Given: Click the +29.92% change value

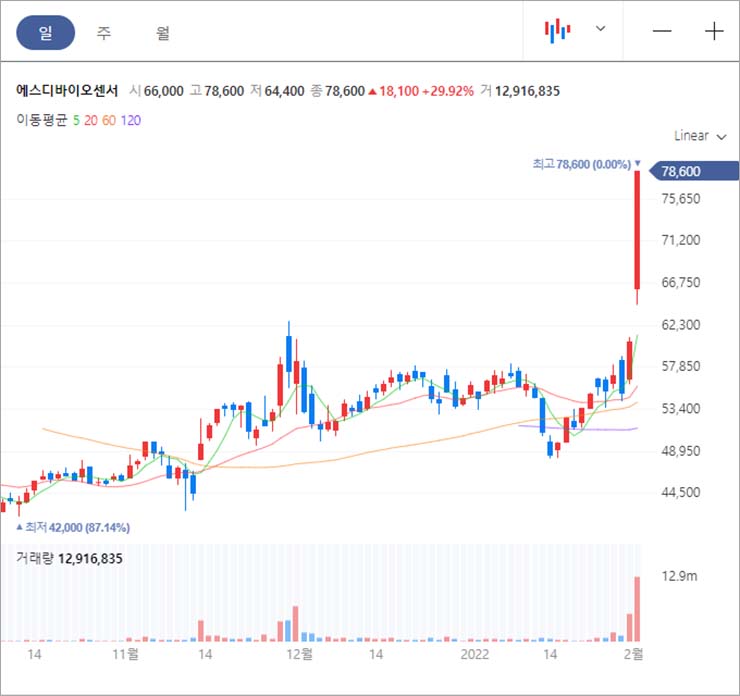Looking at the screenshot, I should 448,91.
